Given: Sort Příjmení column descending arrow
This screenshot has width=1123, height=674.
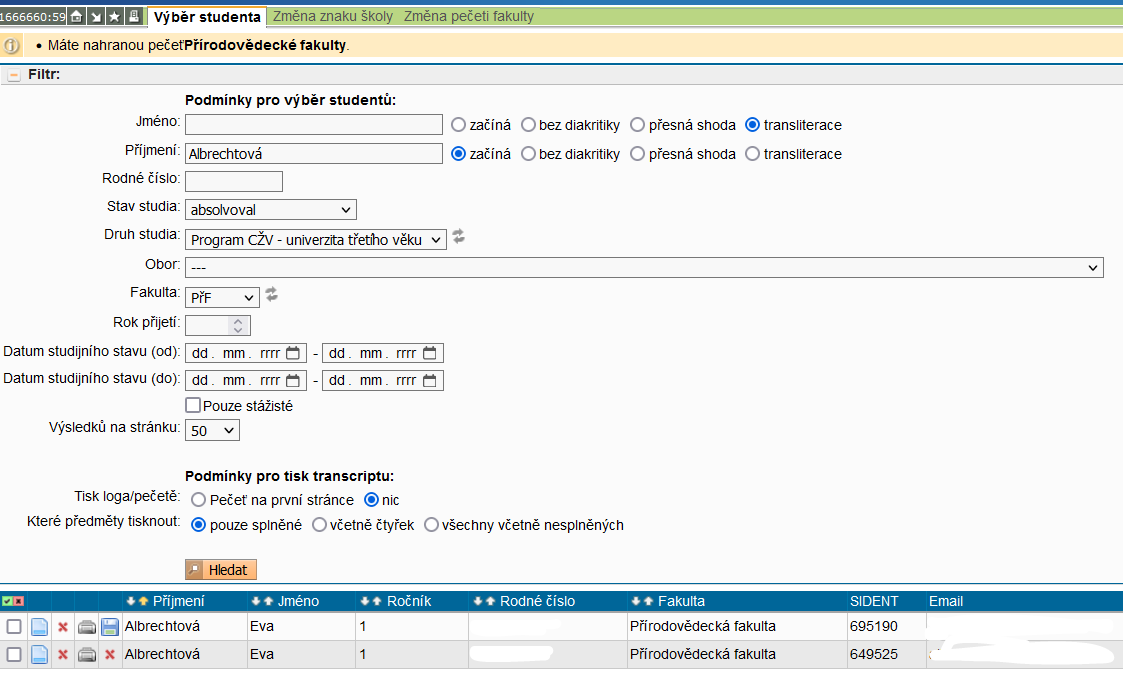Looking at the screenshot, I should coord(131,601).
